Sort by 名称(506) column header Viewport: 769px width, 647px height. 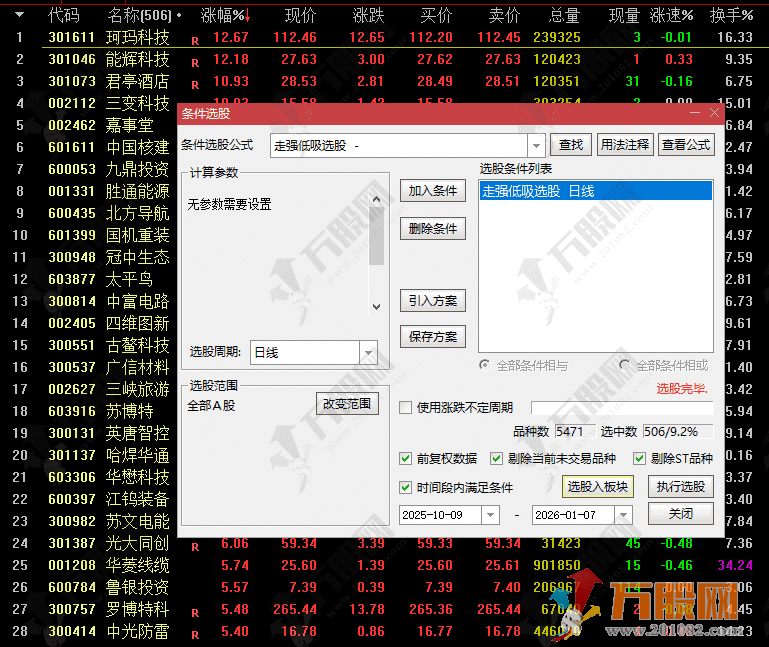(140, 16)
